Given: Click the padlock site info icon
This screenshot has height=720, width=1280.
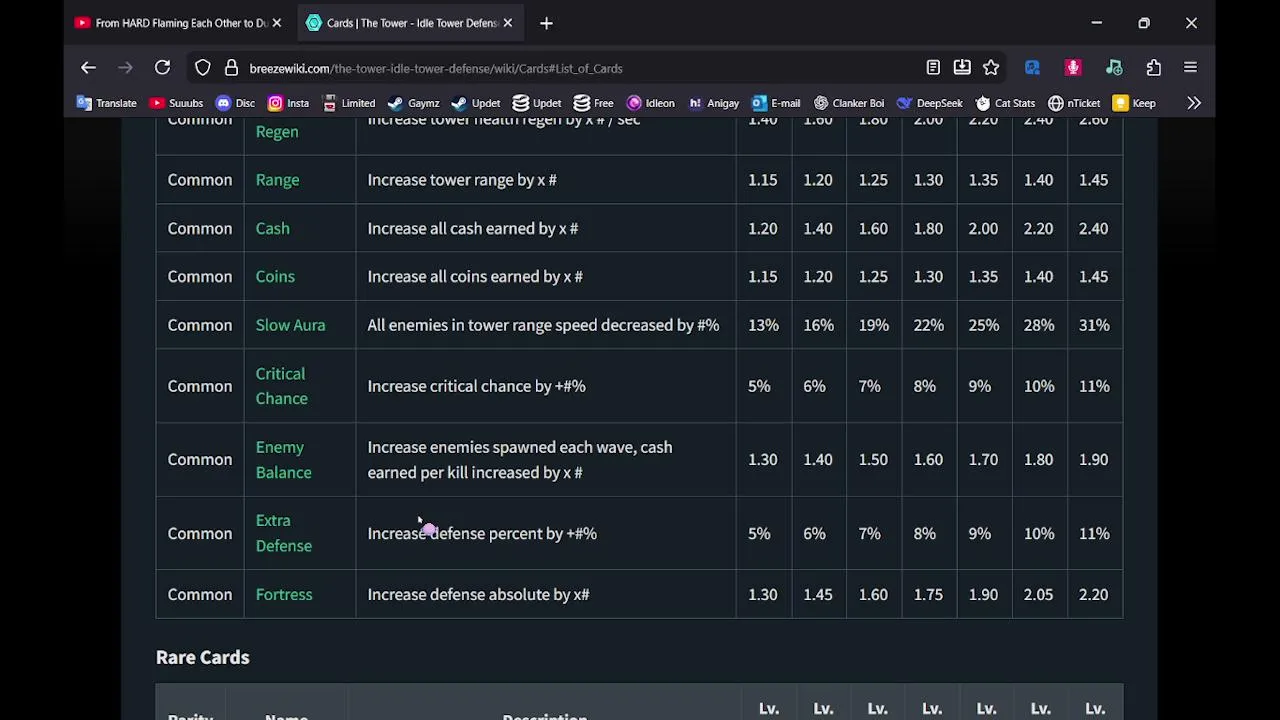Looking at the screenshot, I should (x=231, y=68).
